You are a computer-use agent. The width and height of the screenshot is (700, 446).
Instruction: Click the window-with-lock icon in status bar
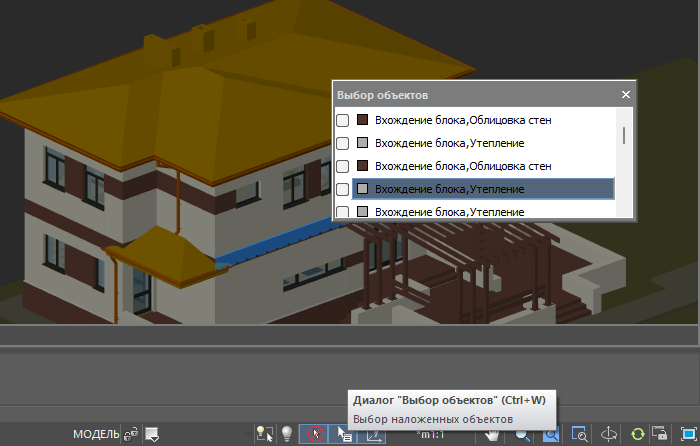(659, 433)
